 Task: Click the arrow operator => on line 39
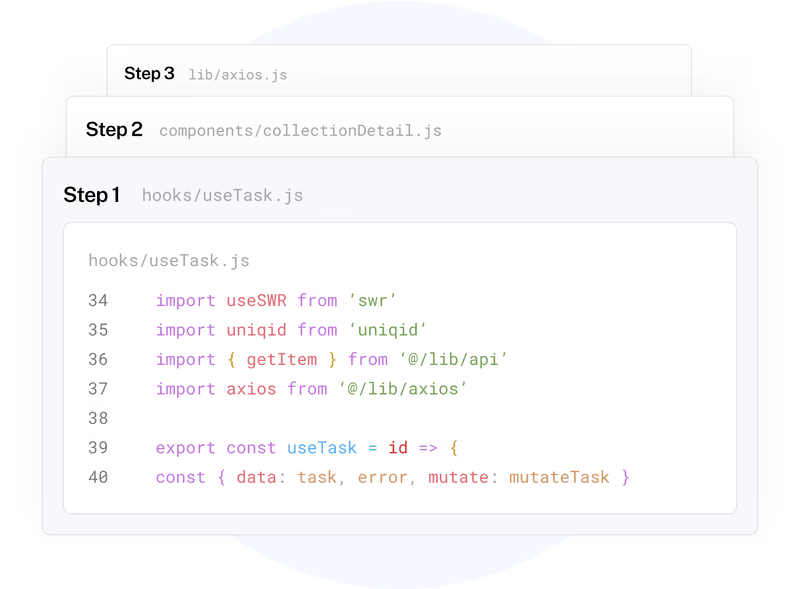428,448
